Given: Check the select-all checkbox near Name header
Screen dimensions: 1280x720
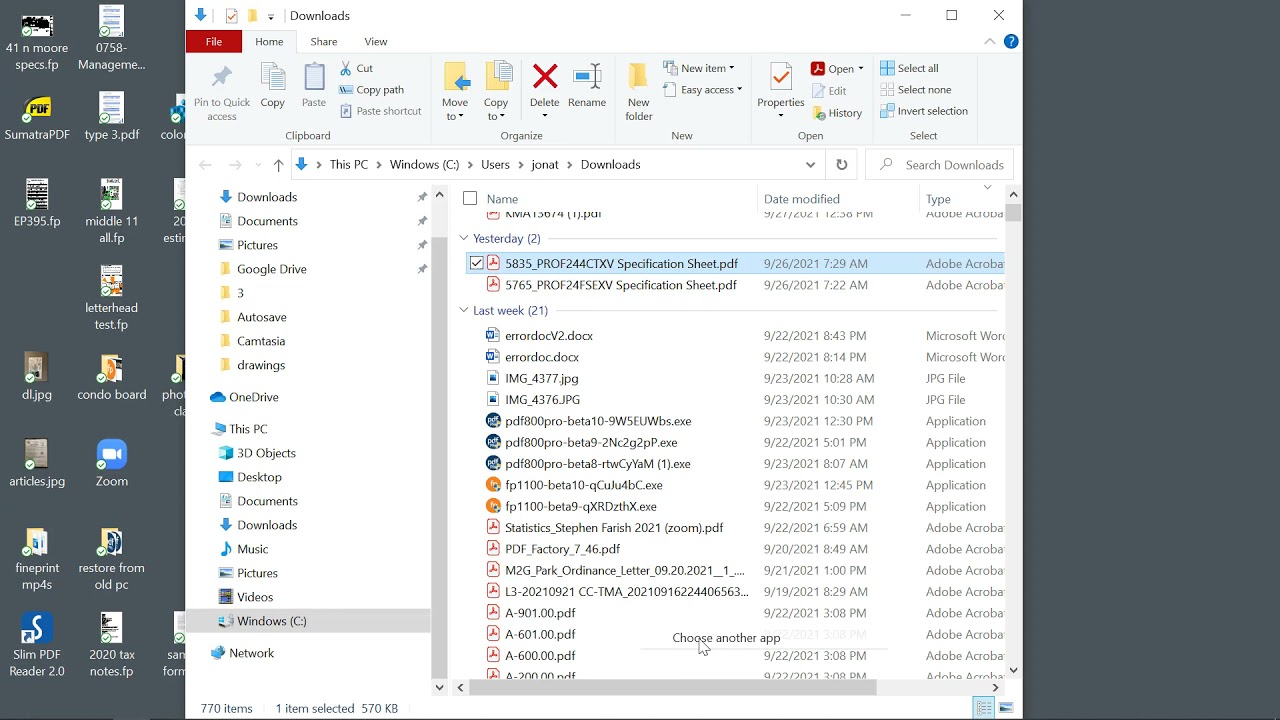Looking at the screenshot, I should (470, 198).
